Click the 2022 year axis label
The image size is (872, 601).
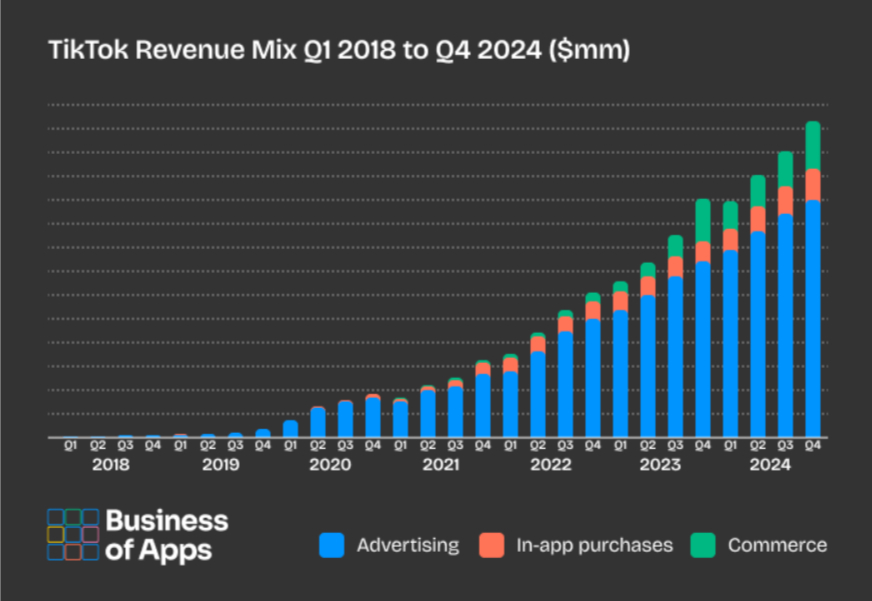(551, 464)
